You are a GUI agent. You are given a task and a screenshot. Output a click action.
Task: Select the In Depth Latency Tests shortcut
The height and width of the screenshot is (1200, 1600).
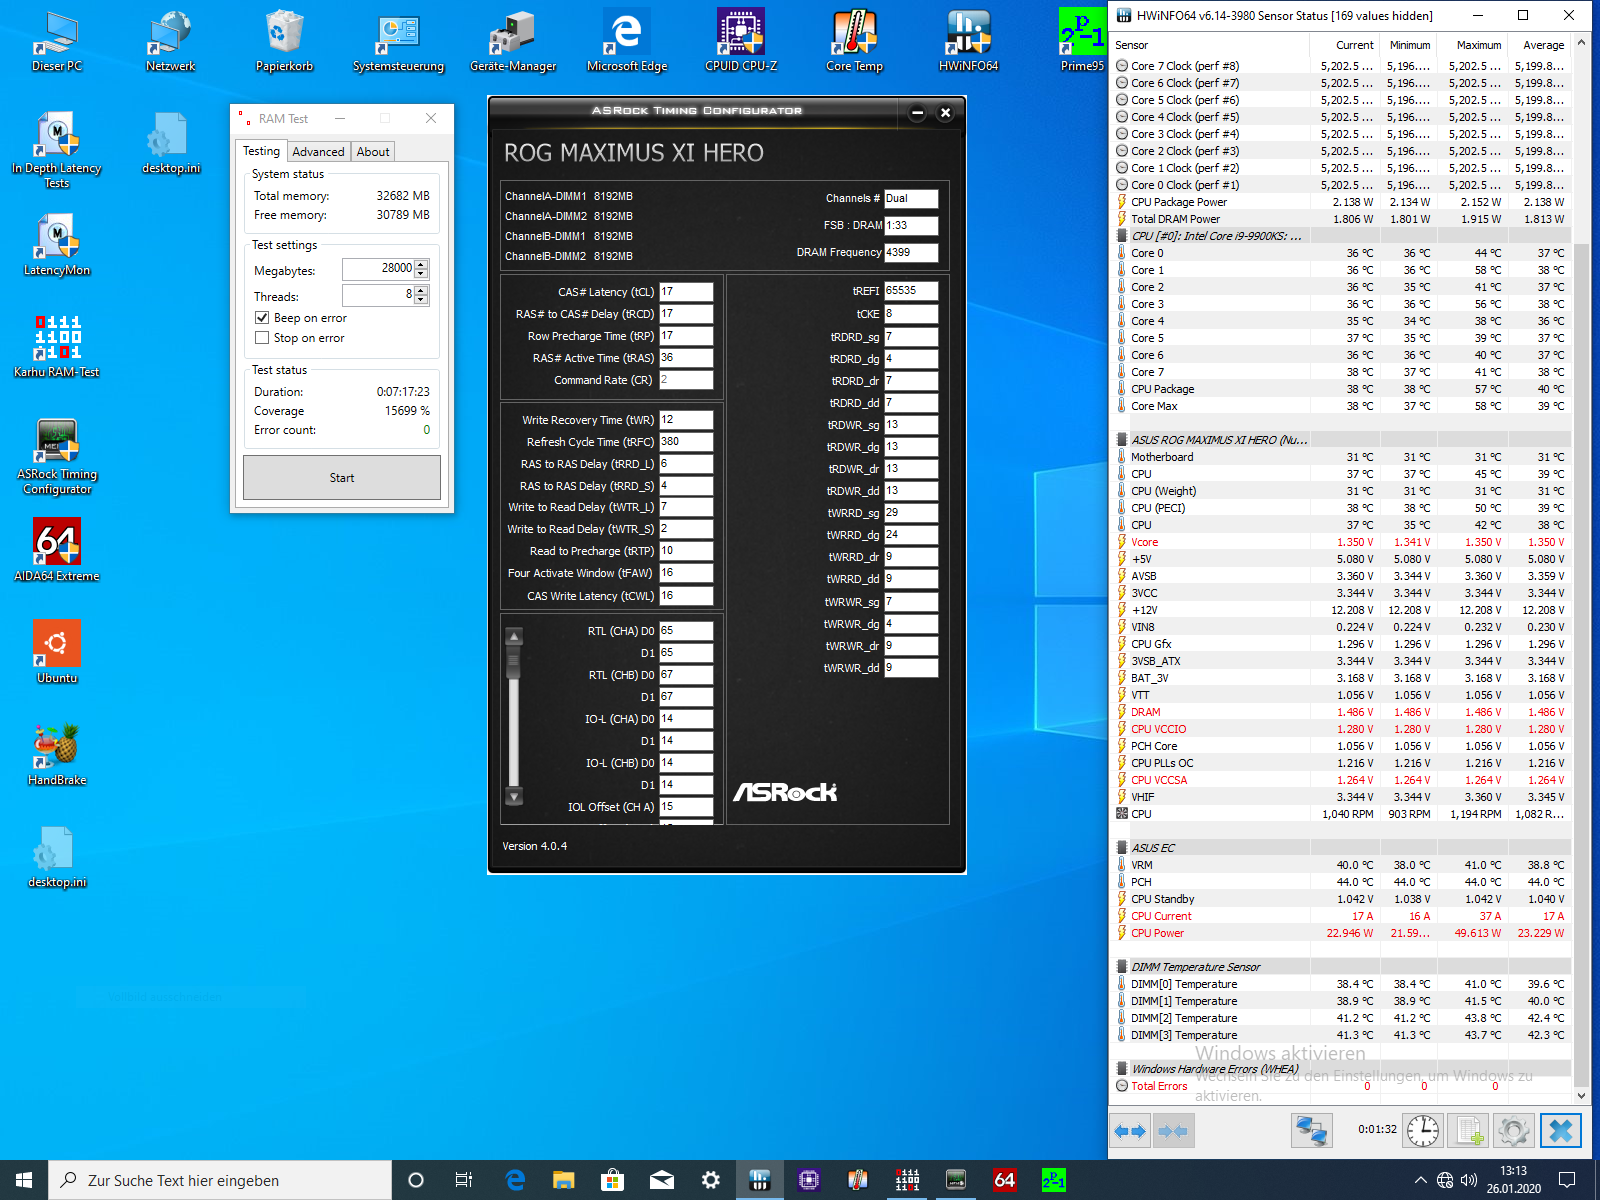point(57,150)
